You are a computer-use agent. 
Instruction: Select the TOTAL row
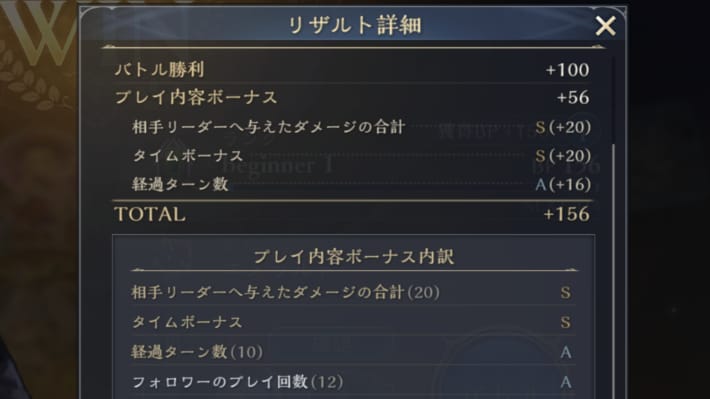(x=352, y=214)
